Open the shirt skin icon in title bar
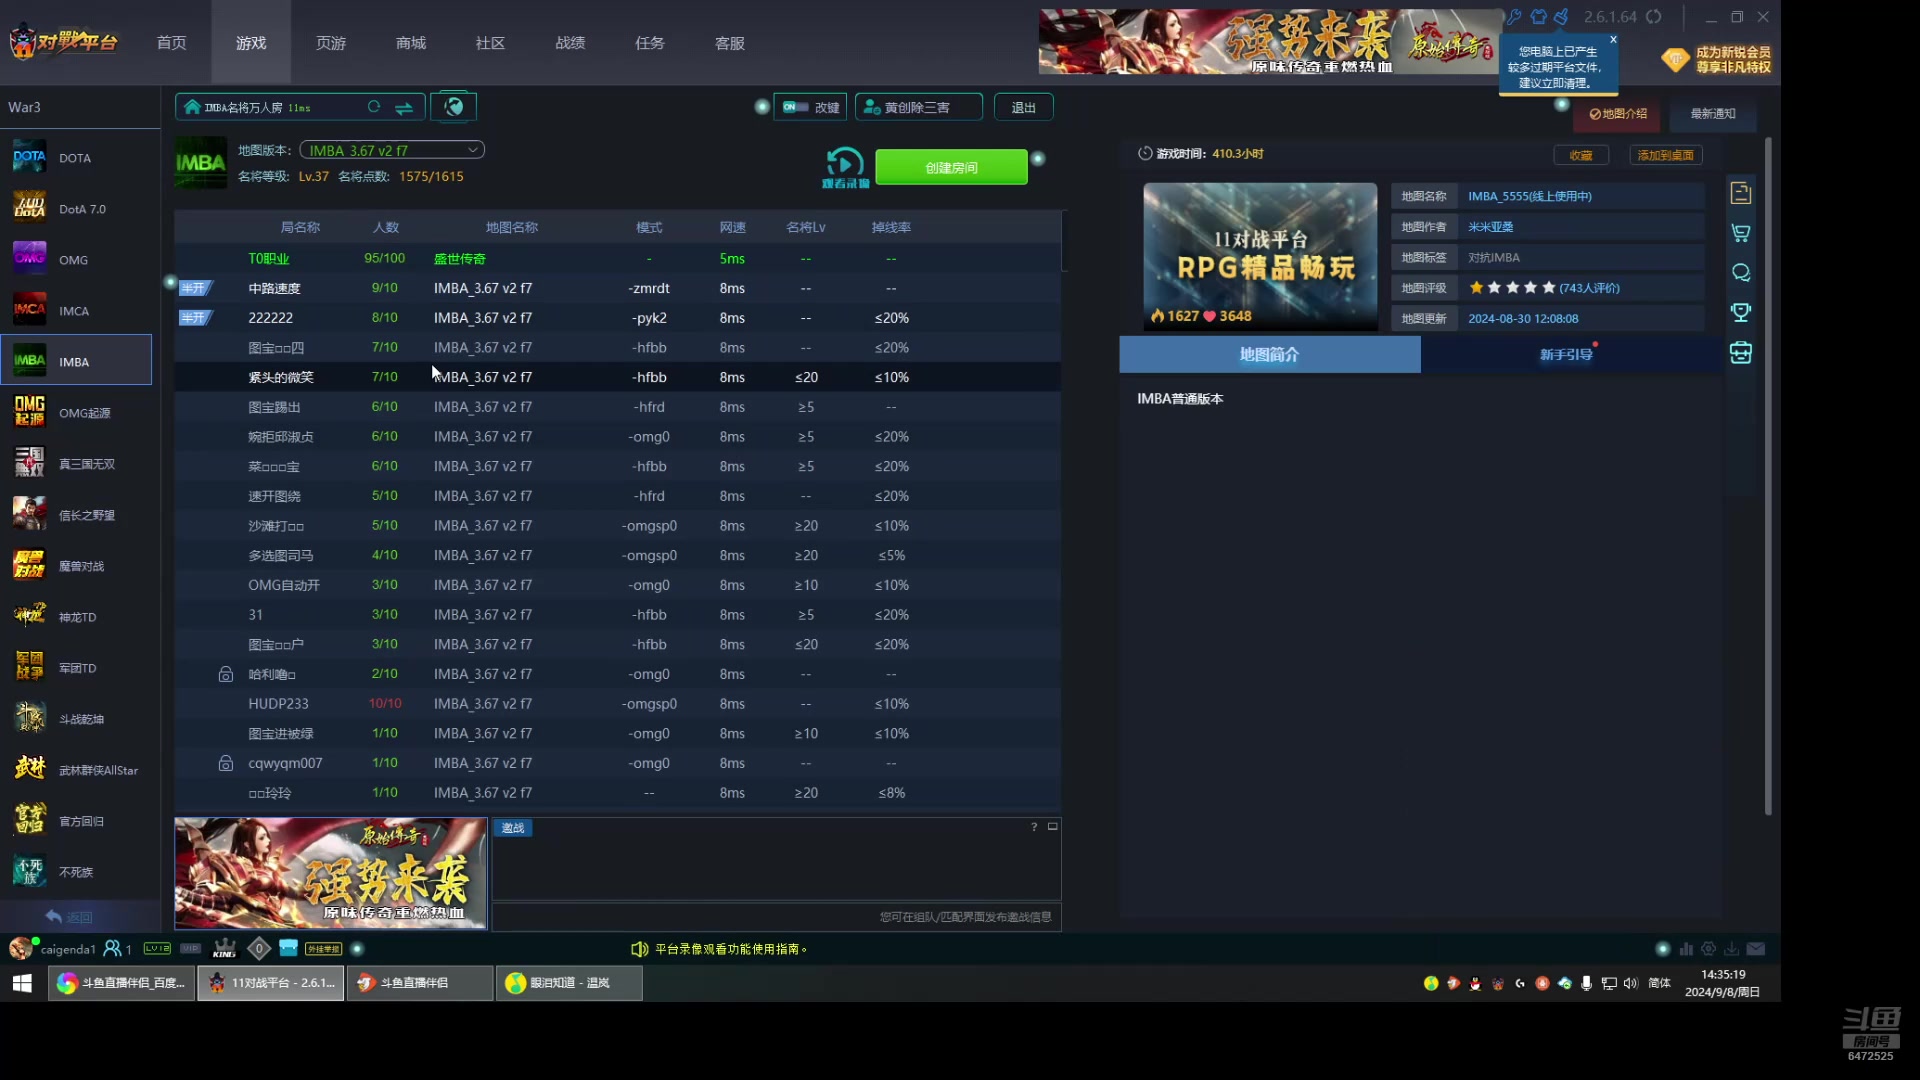The height and width of the screenshot is (1080, 1920). click(x=1538, y=17)
